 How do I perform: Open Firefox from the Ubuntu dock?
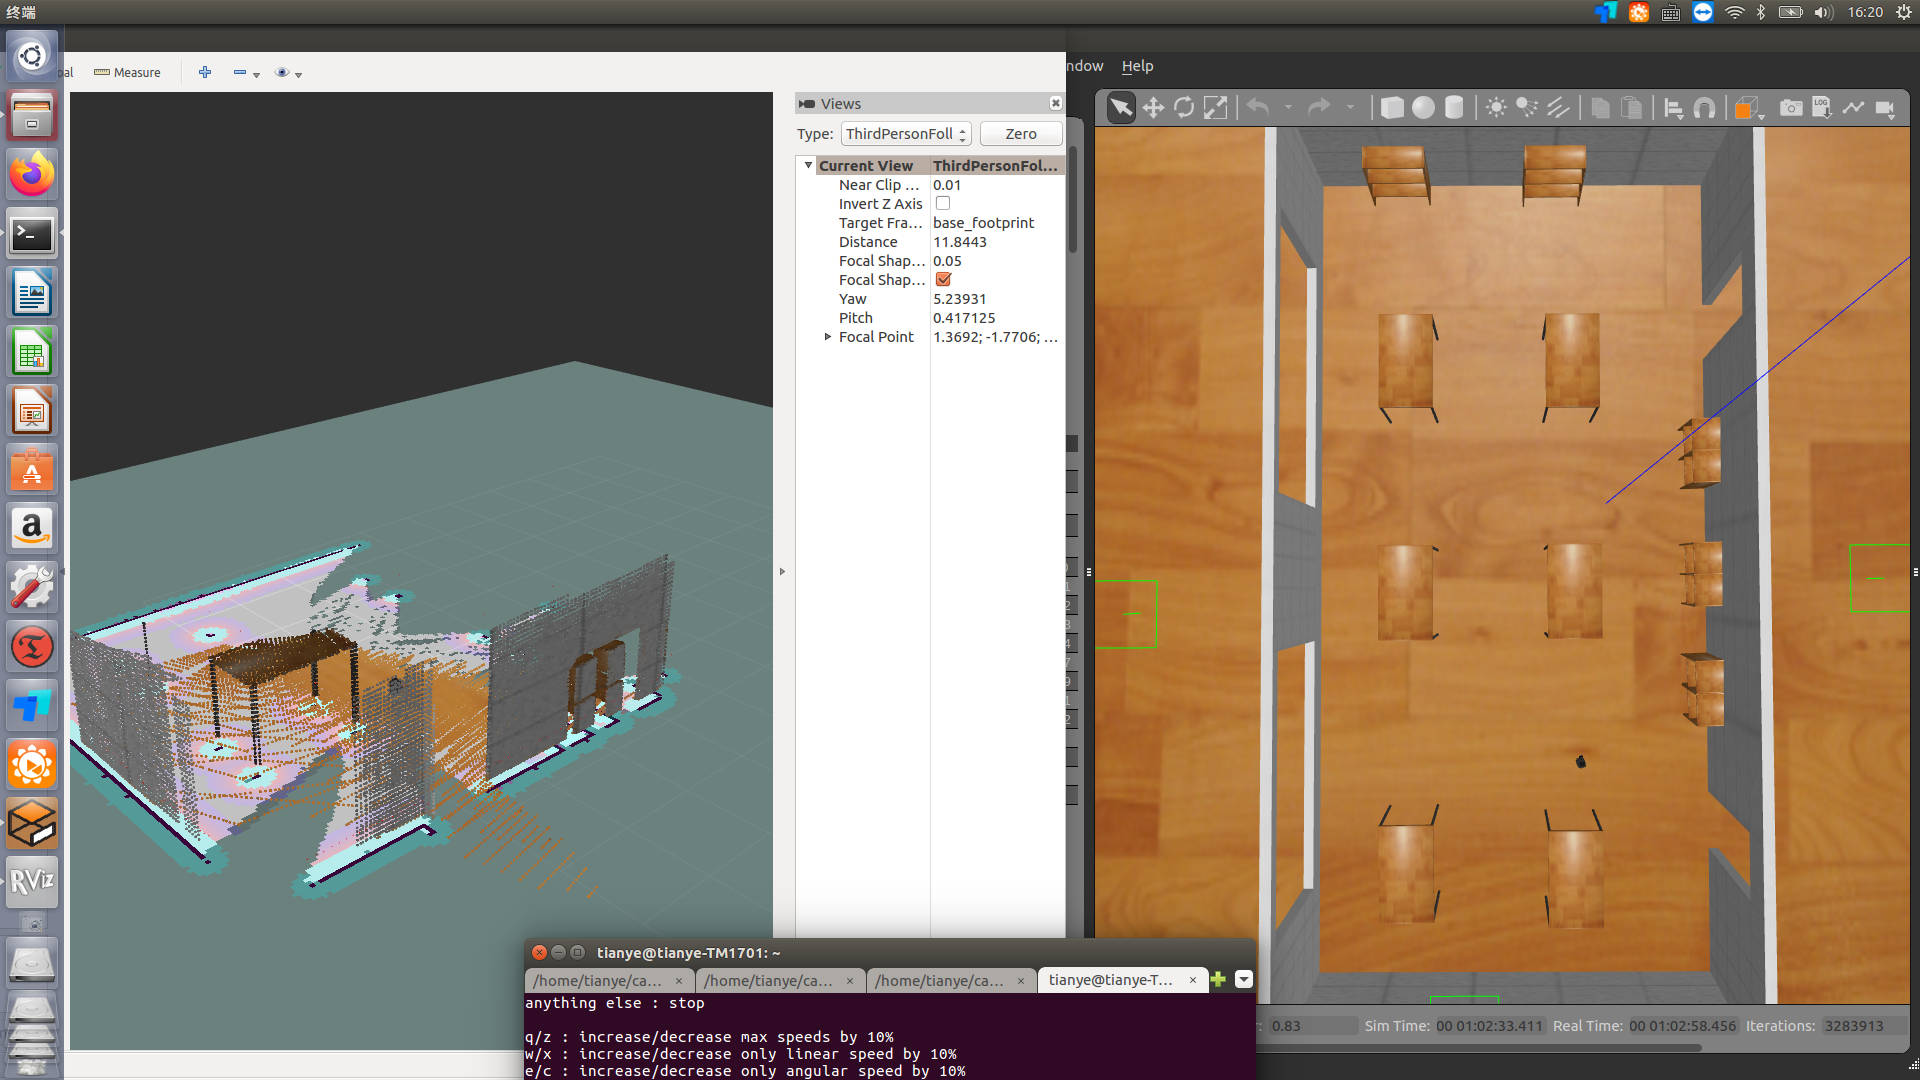pyautogui.click(x=32, y=176)
